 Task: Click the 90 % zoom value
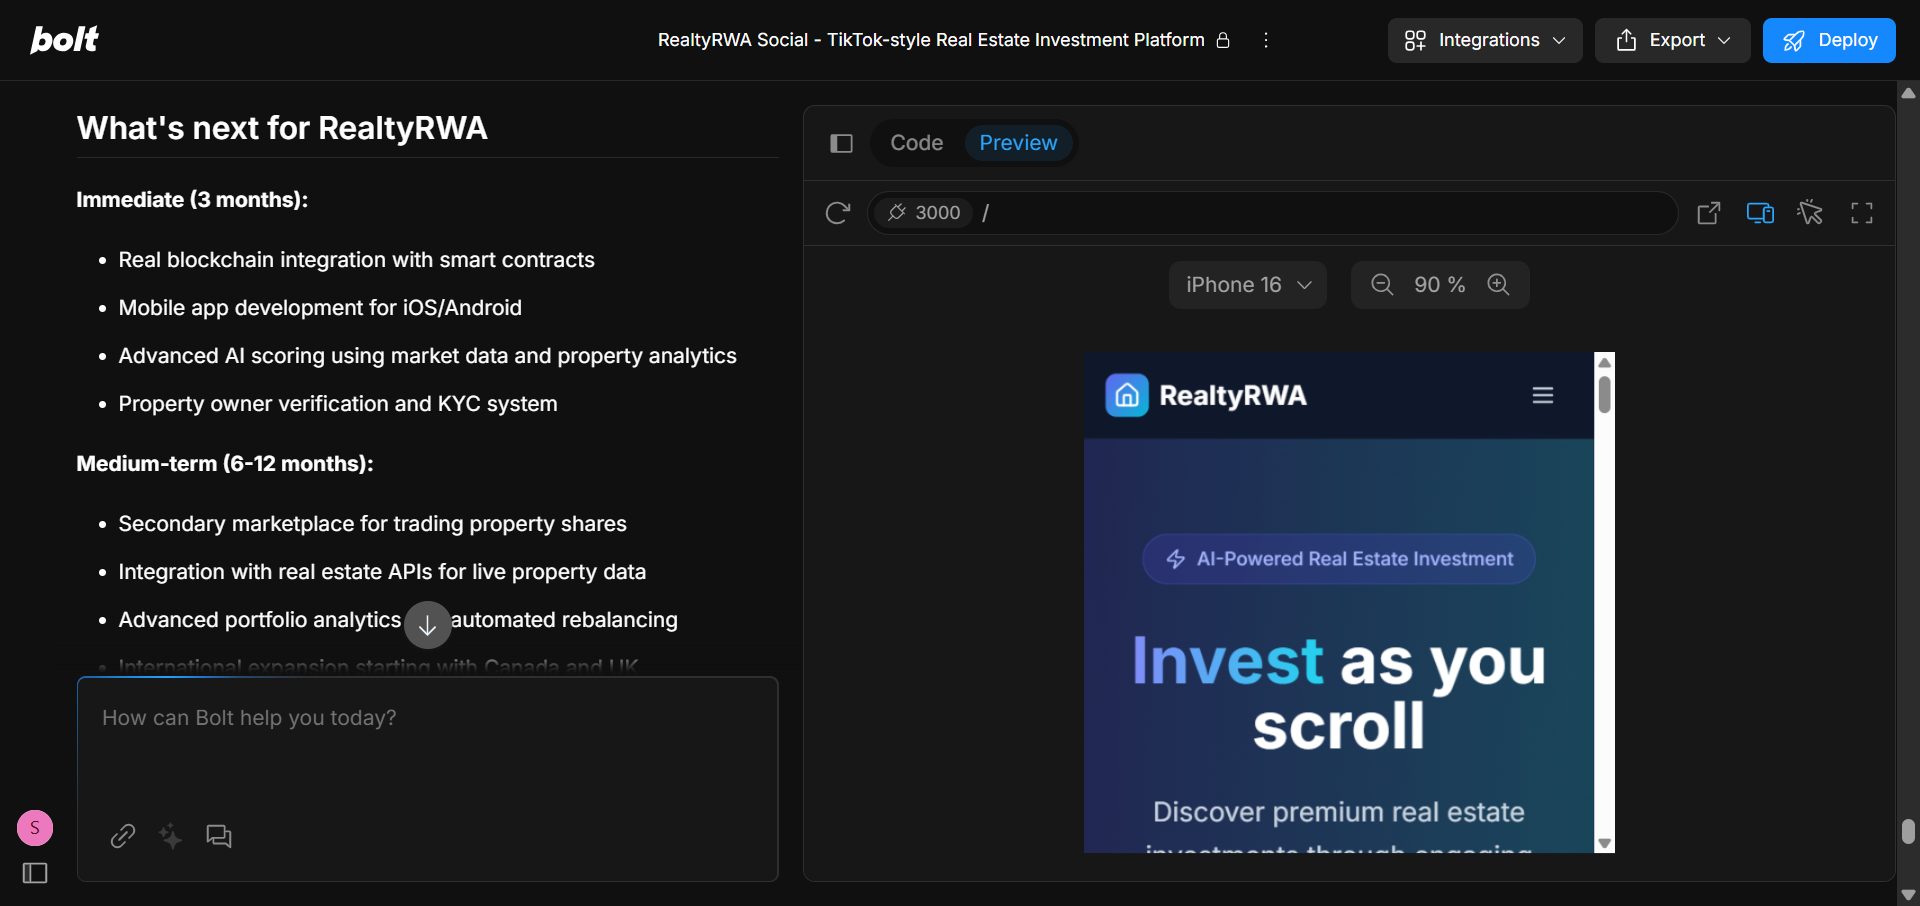pos(1440,285)
